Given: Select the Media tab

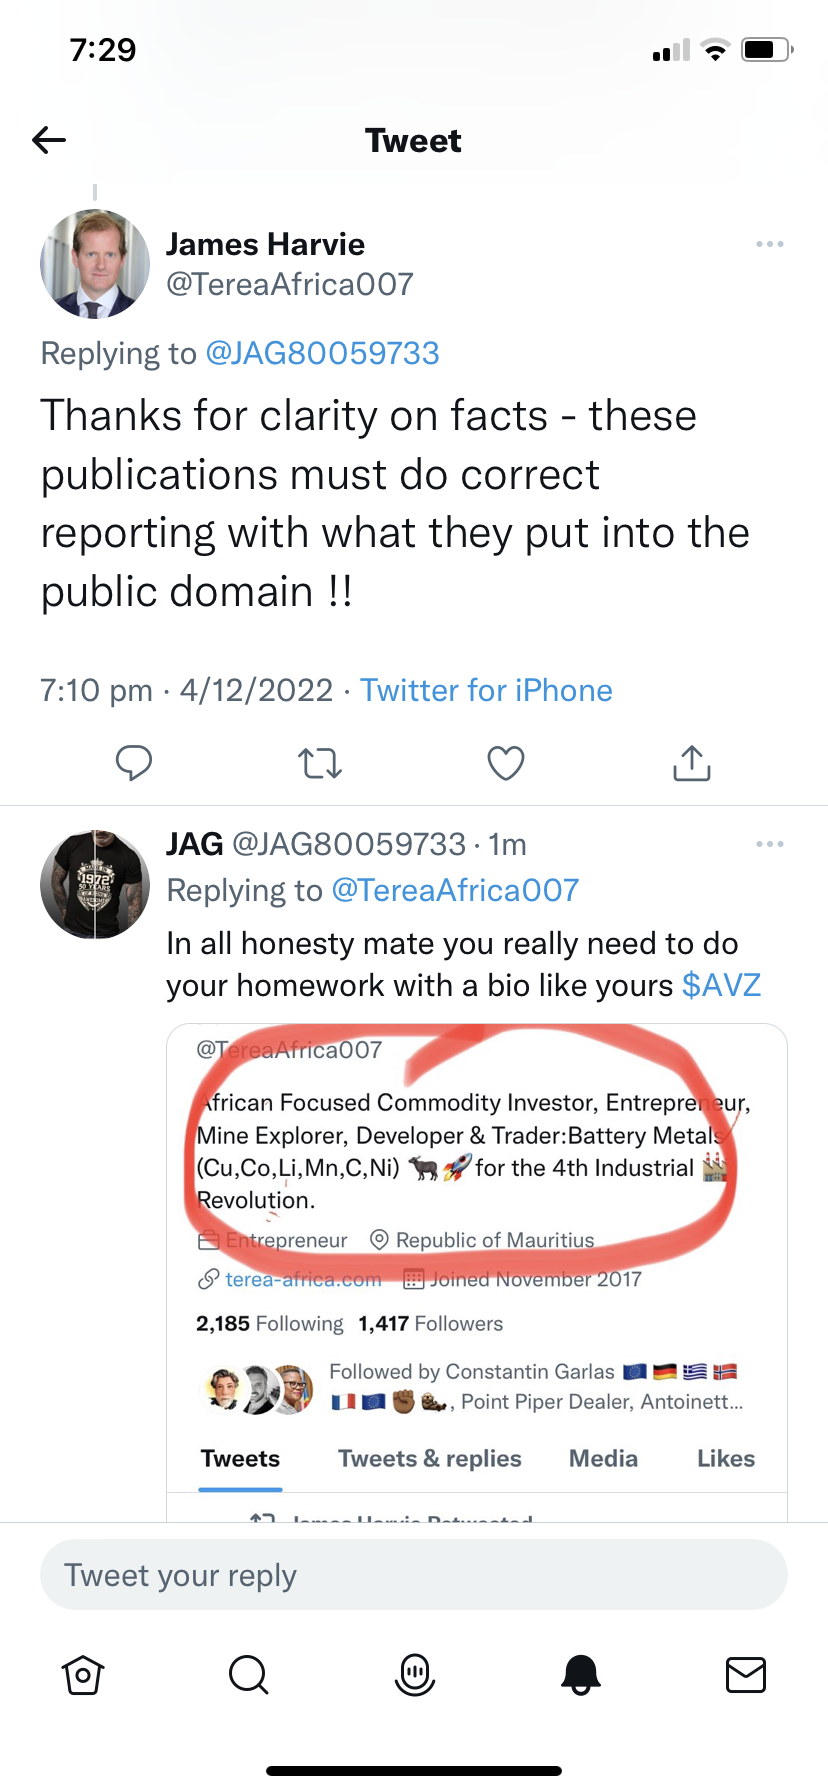Looking at the screenshot, I should click(603, 1459).
